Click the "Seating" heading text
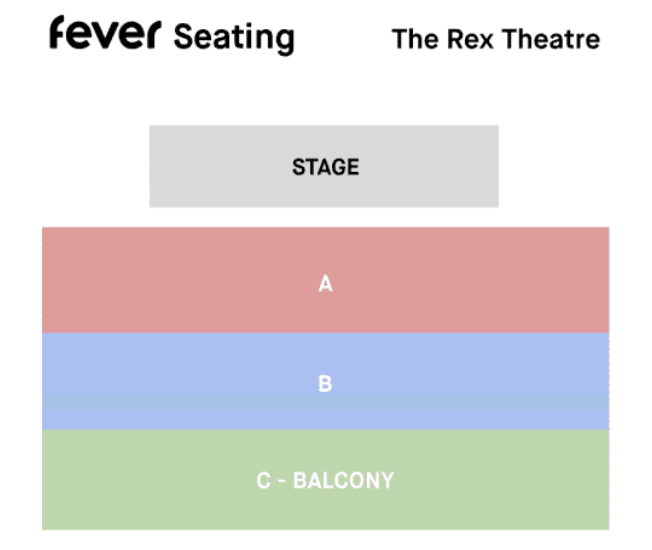 234,38
